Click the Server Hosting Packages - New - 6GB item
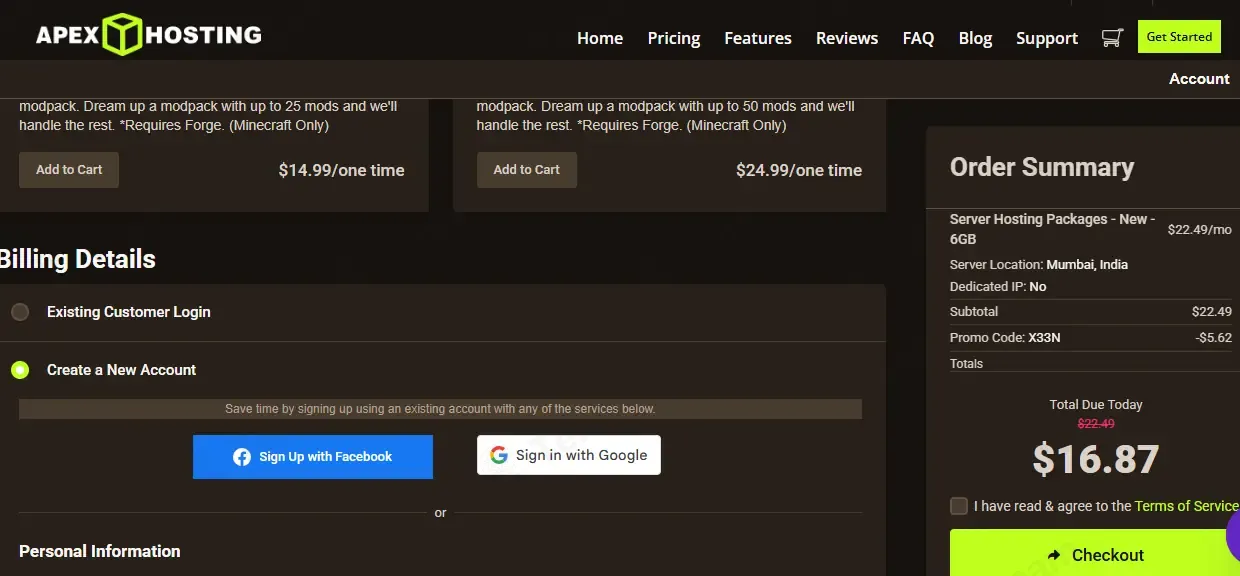 coord(1053,229)
